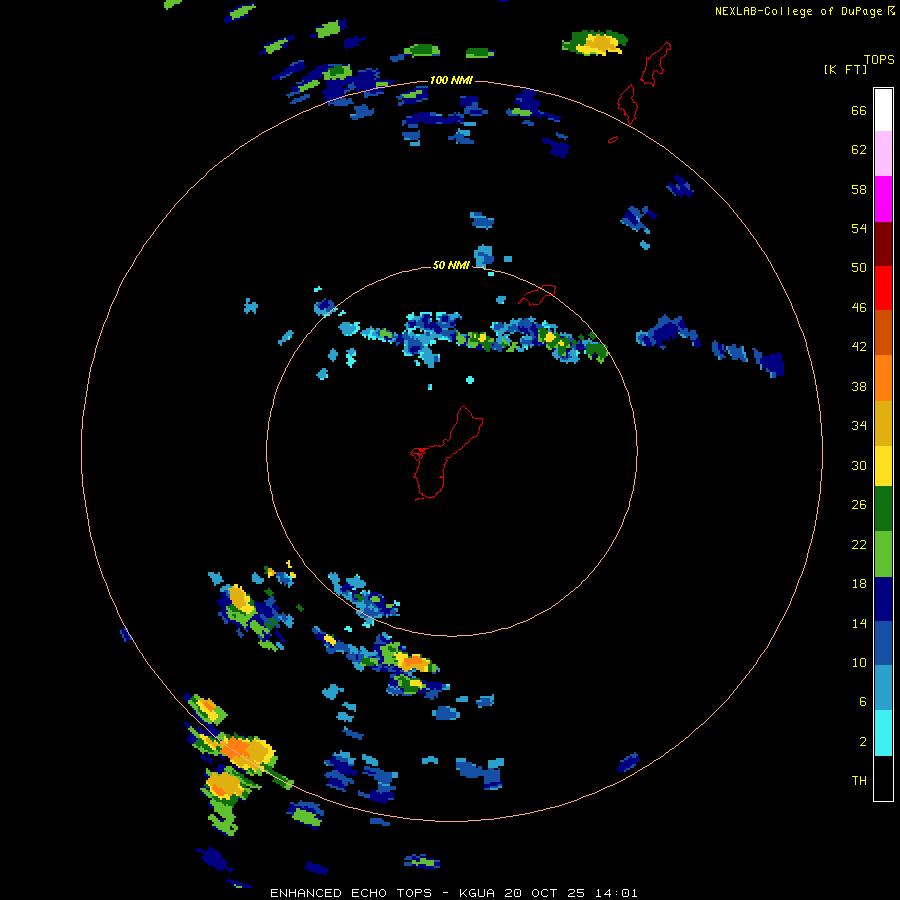This screenshot has width=900, height=900.
Task: Select the light green 26 K FT swatch
Action: (x=883, y=554)
